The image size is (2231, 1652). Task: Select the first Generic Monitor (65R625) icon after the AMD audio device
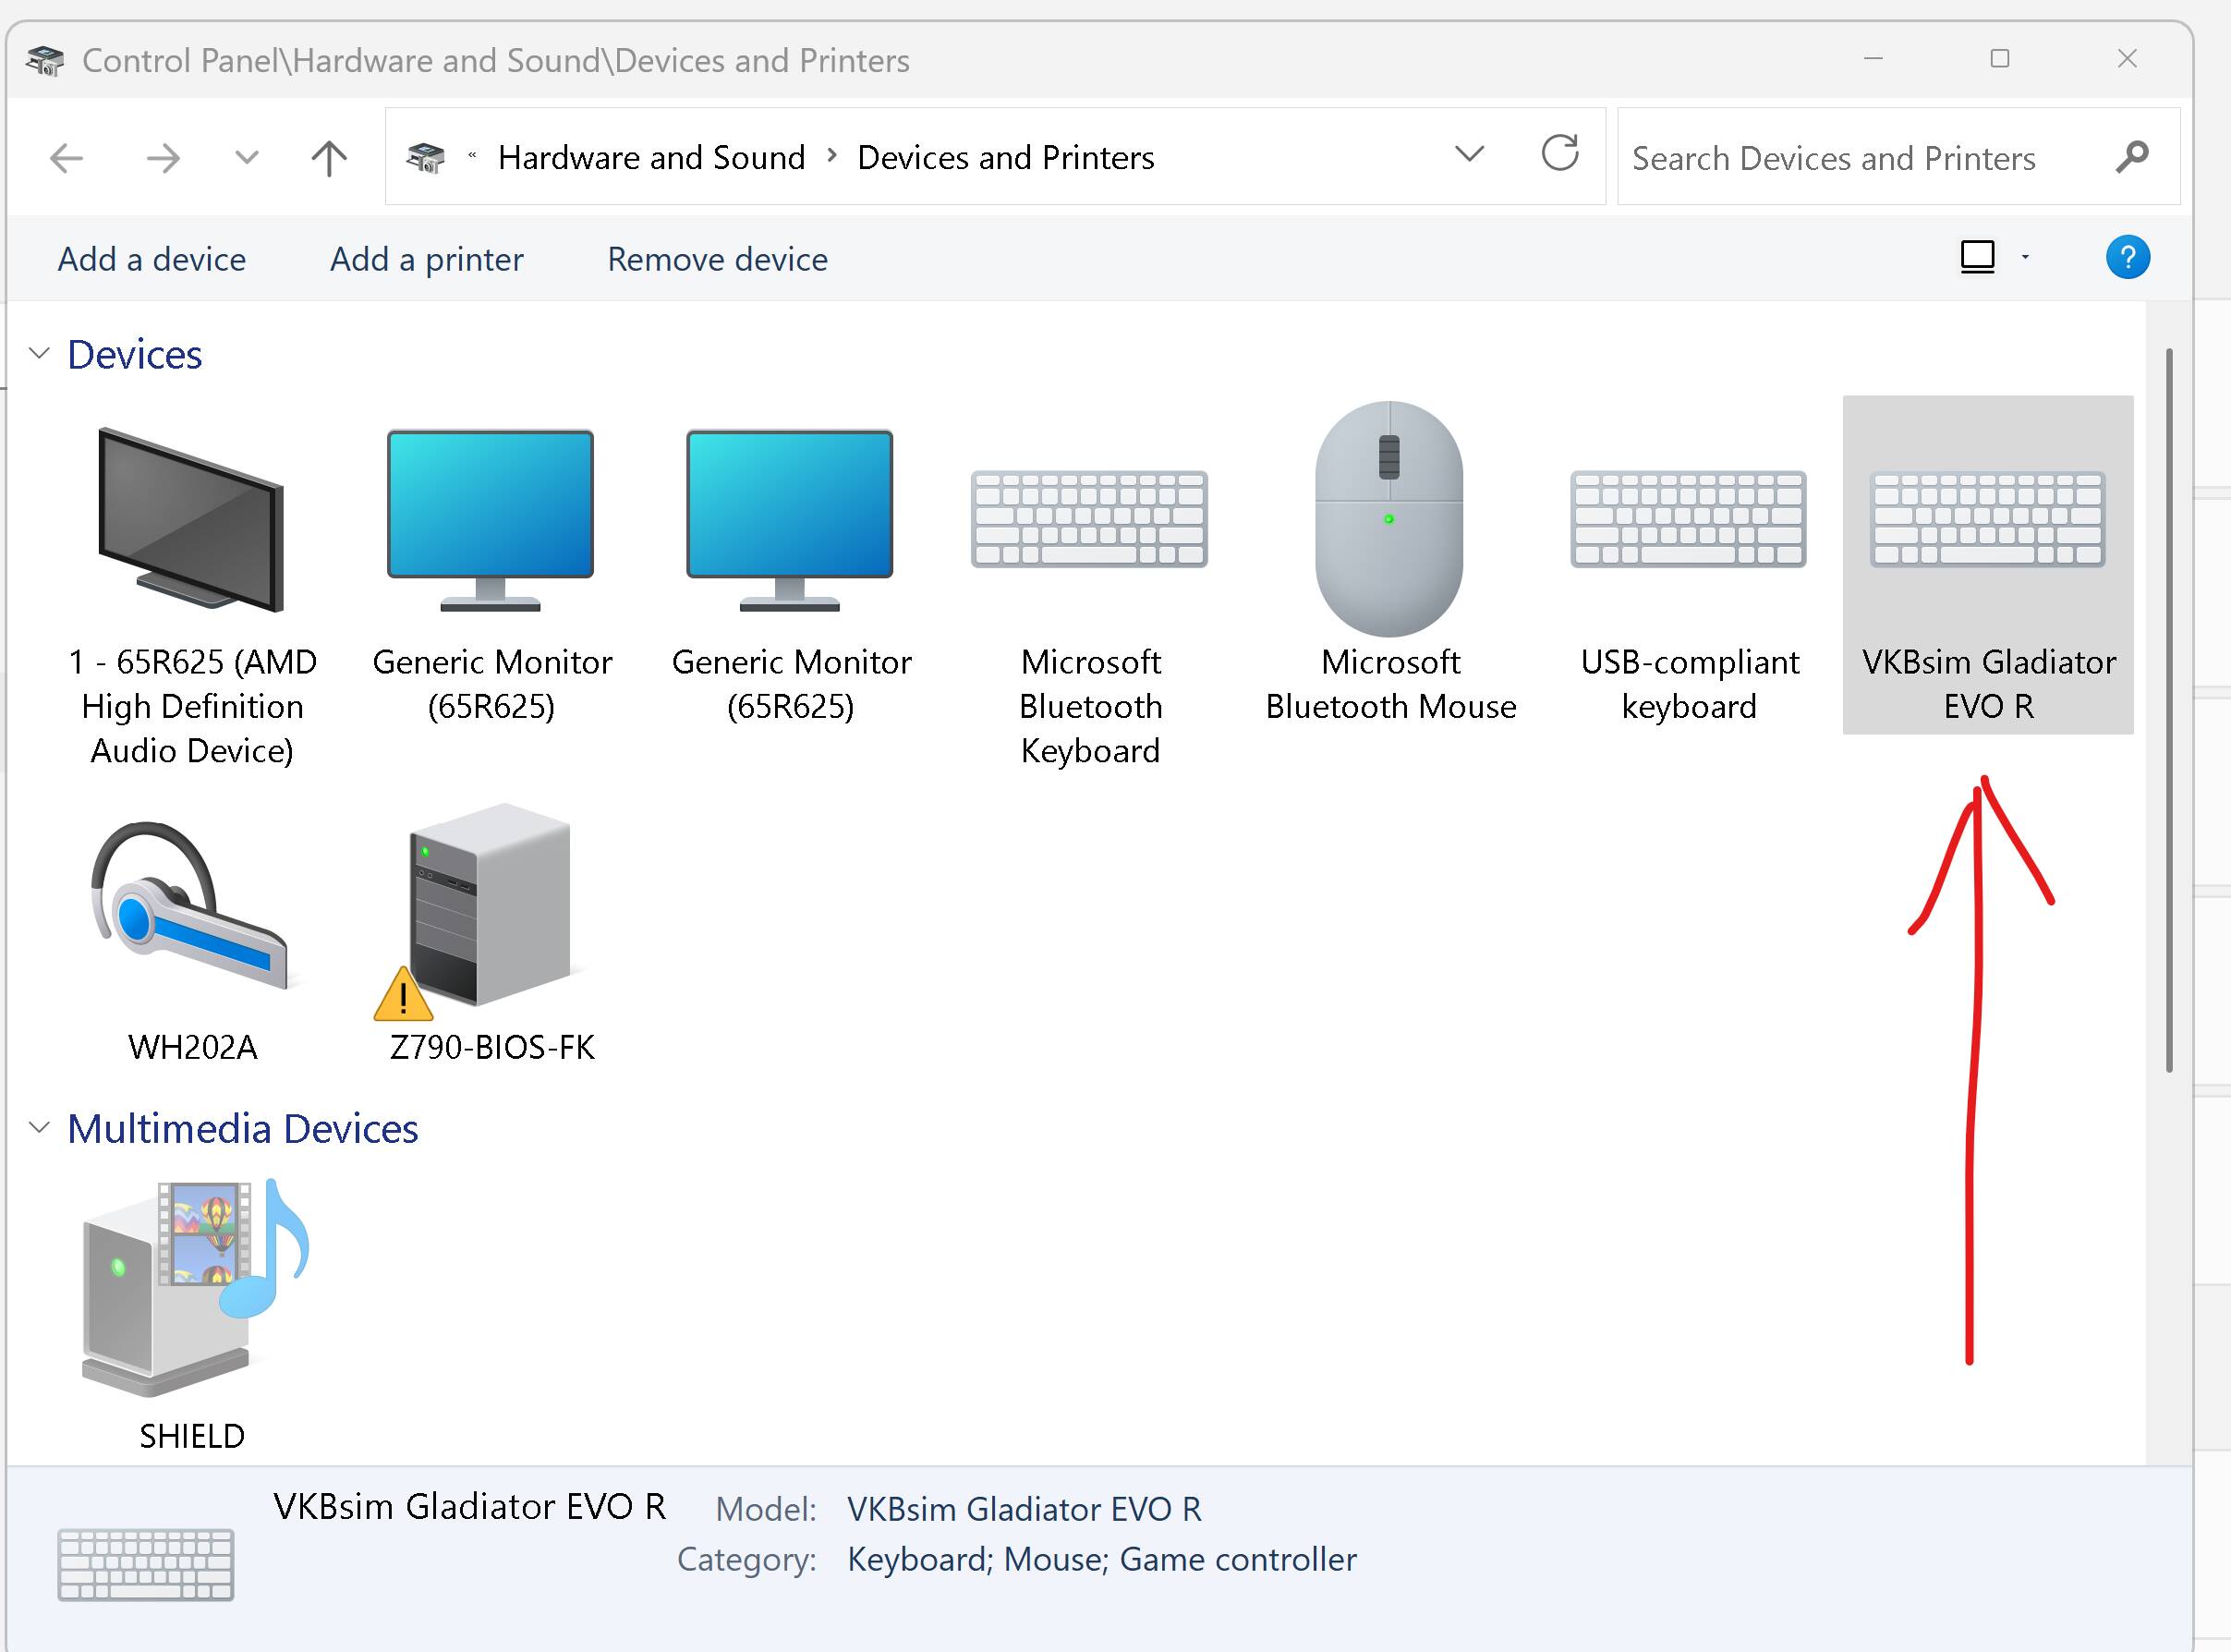coord(490,520)
